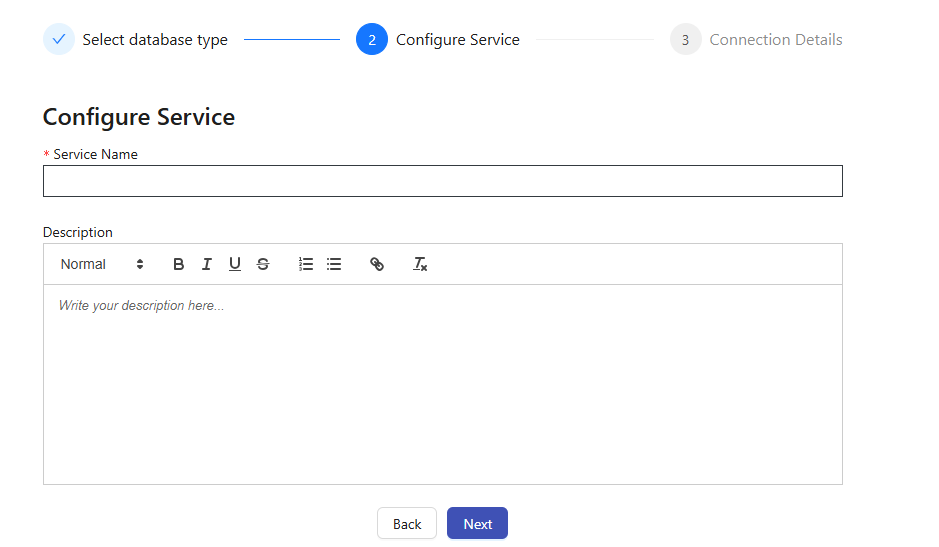Apply underline formatting to description text

coord(235,264)
